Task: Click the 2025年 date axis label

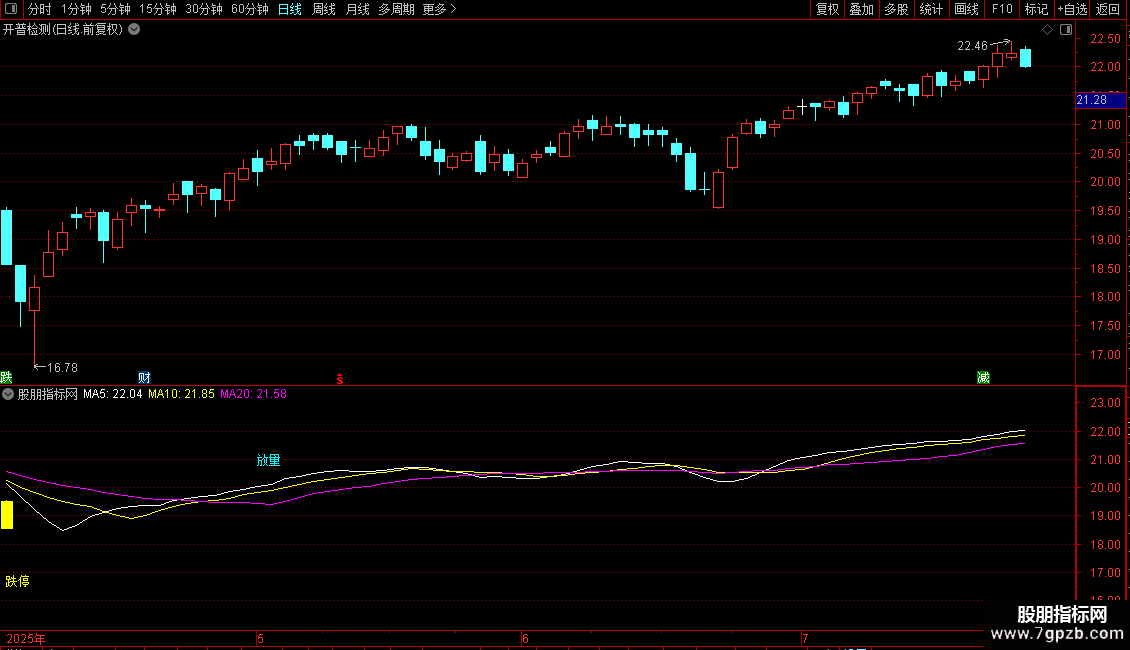Action: 26,638
